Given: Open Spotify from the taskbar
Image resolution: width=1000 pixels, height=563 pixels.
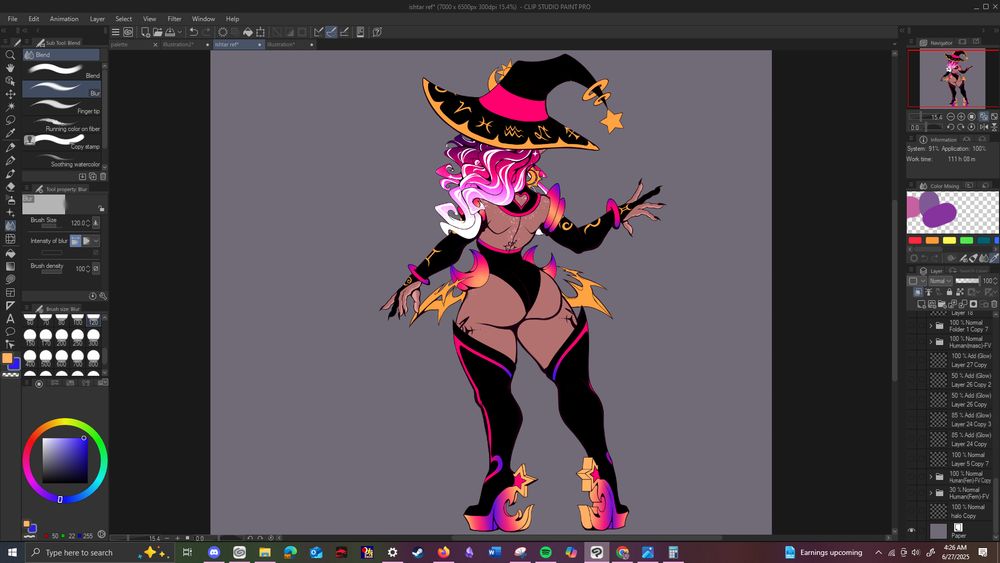Looking at the screenshot, I should (x=545, y=552).
